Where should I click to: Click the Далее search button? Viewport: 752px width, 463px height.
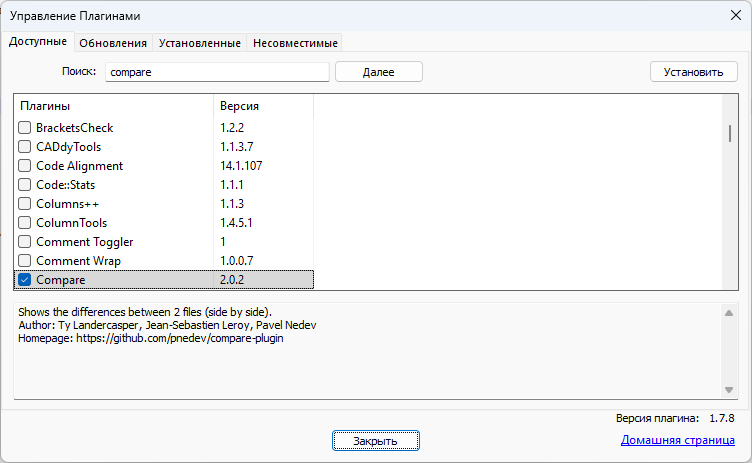378,72
